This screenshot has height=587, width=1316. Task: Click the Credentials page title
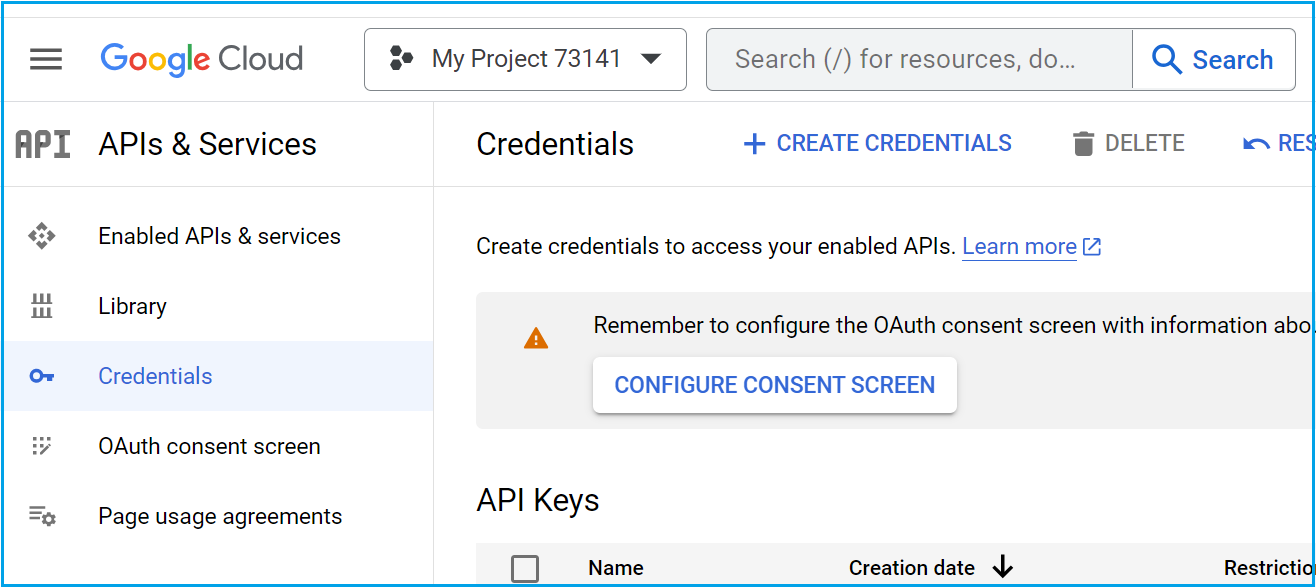click(555, 144)
